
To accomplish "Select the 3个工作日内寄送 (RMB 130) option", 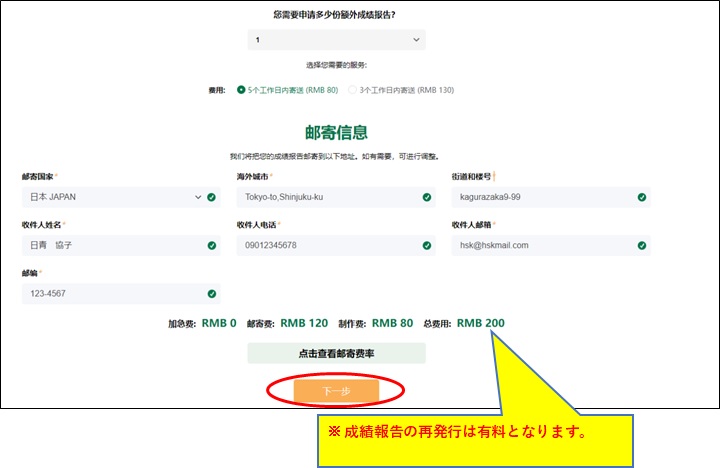I will point(352,90).
